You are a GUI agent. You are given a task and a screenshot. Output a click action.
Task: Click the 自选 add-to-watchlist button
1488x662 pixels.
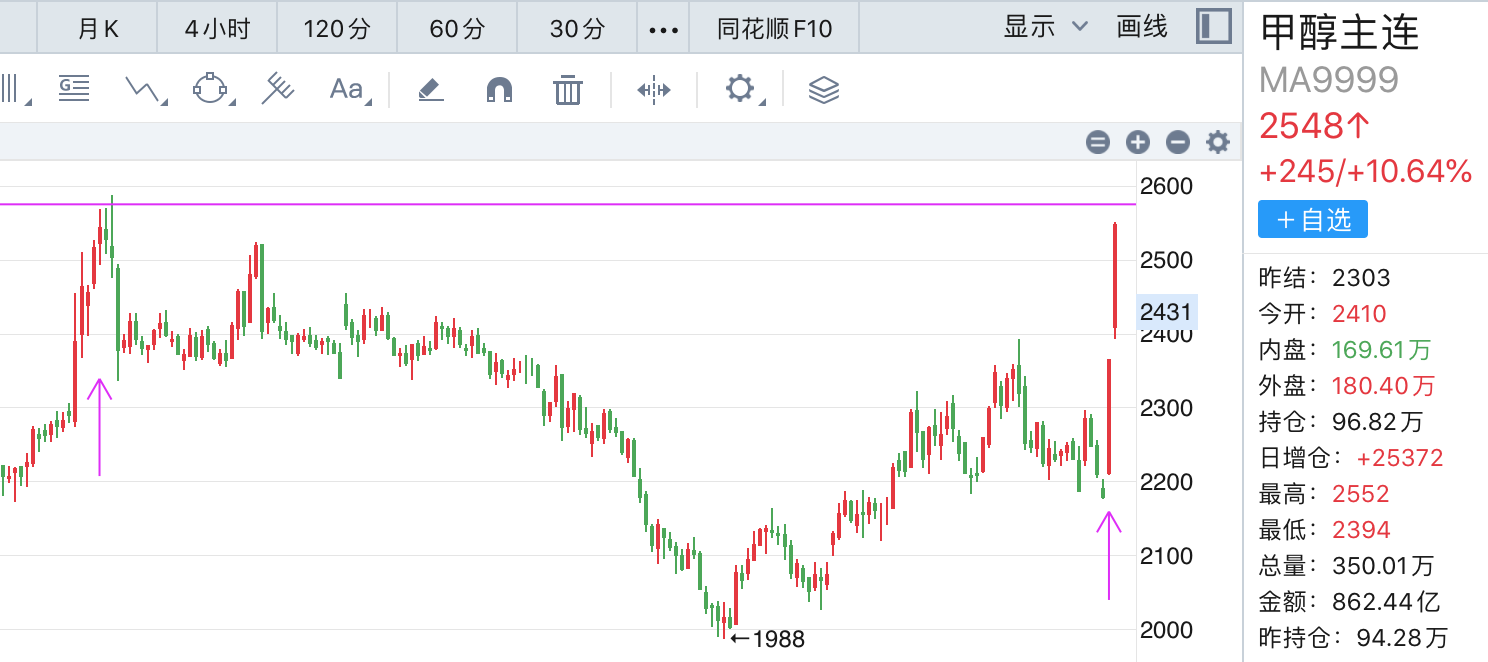point(1312,219)
